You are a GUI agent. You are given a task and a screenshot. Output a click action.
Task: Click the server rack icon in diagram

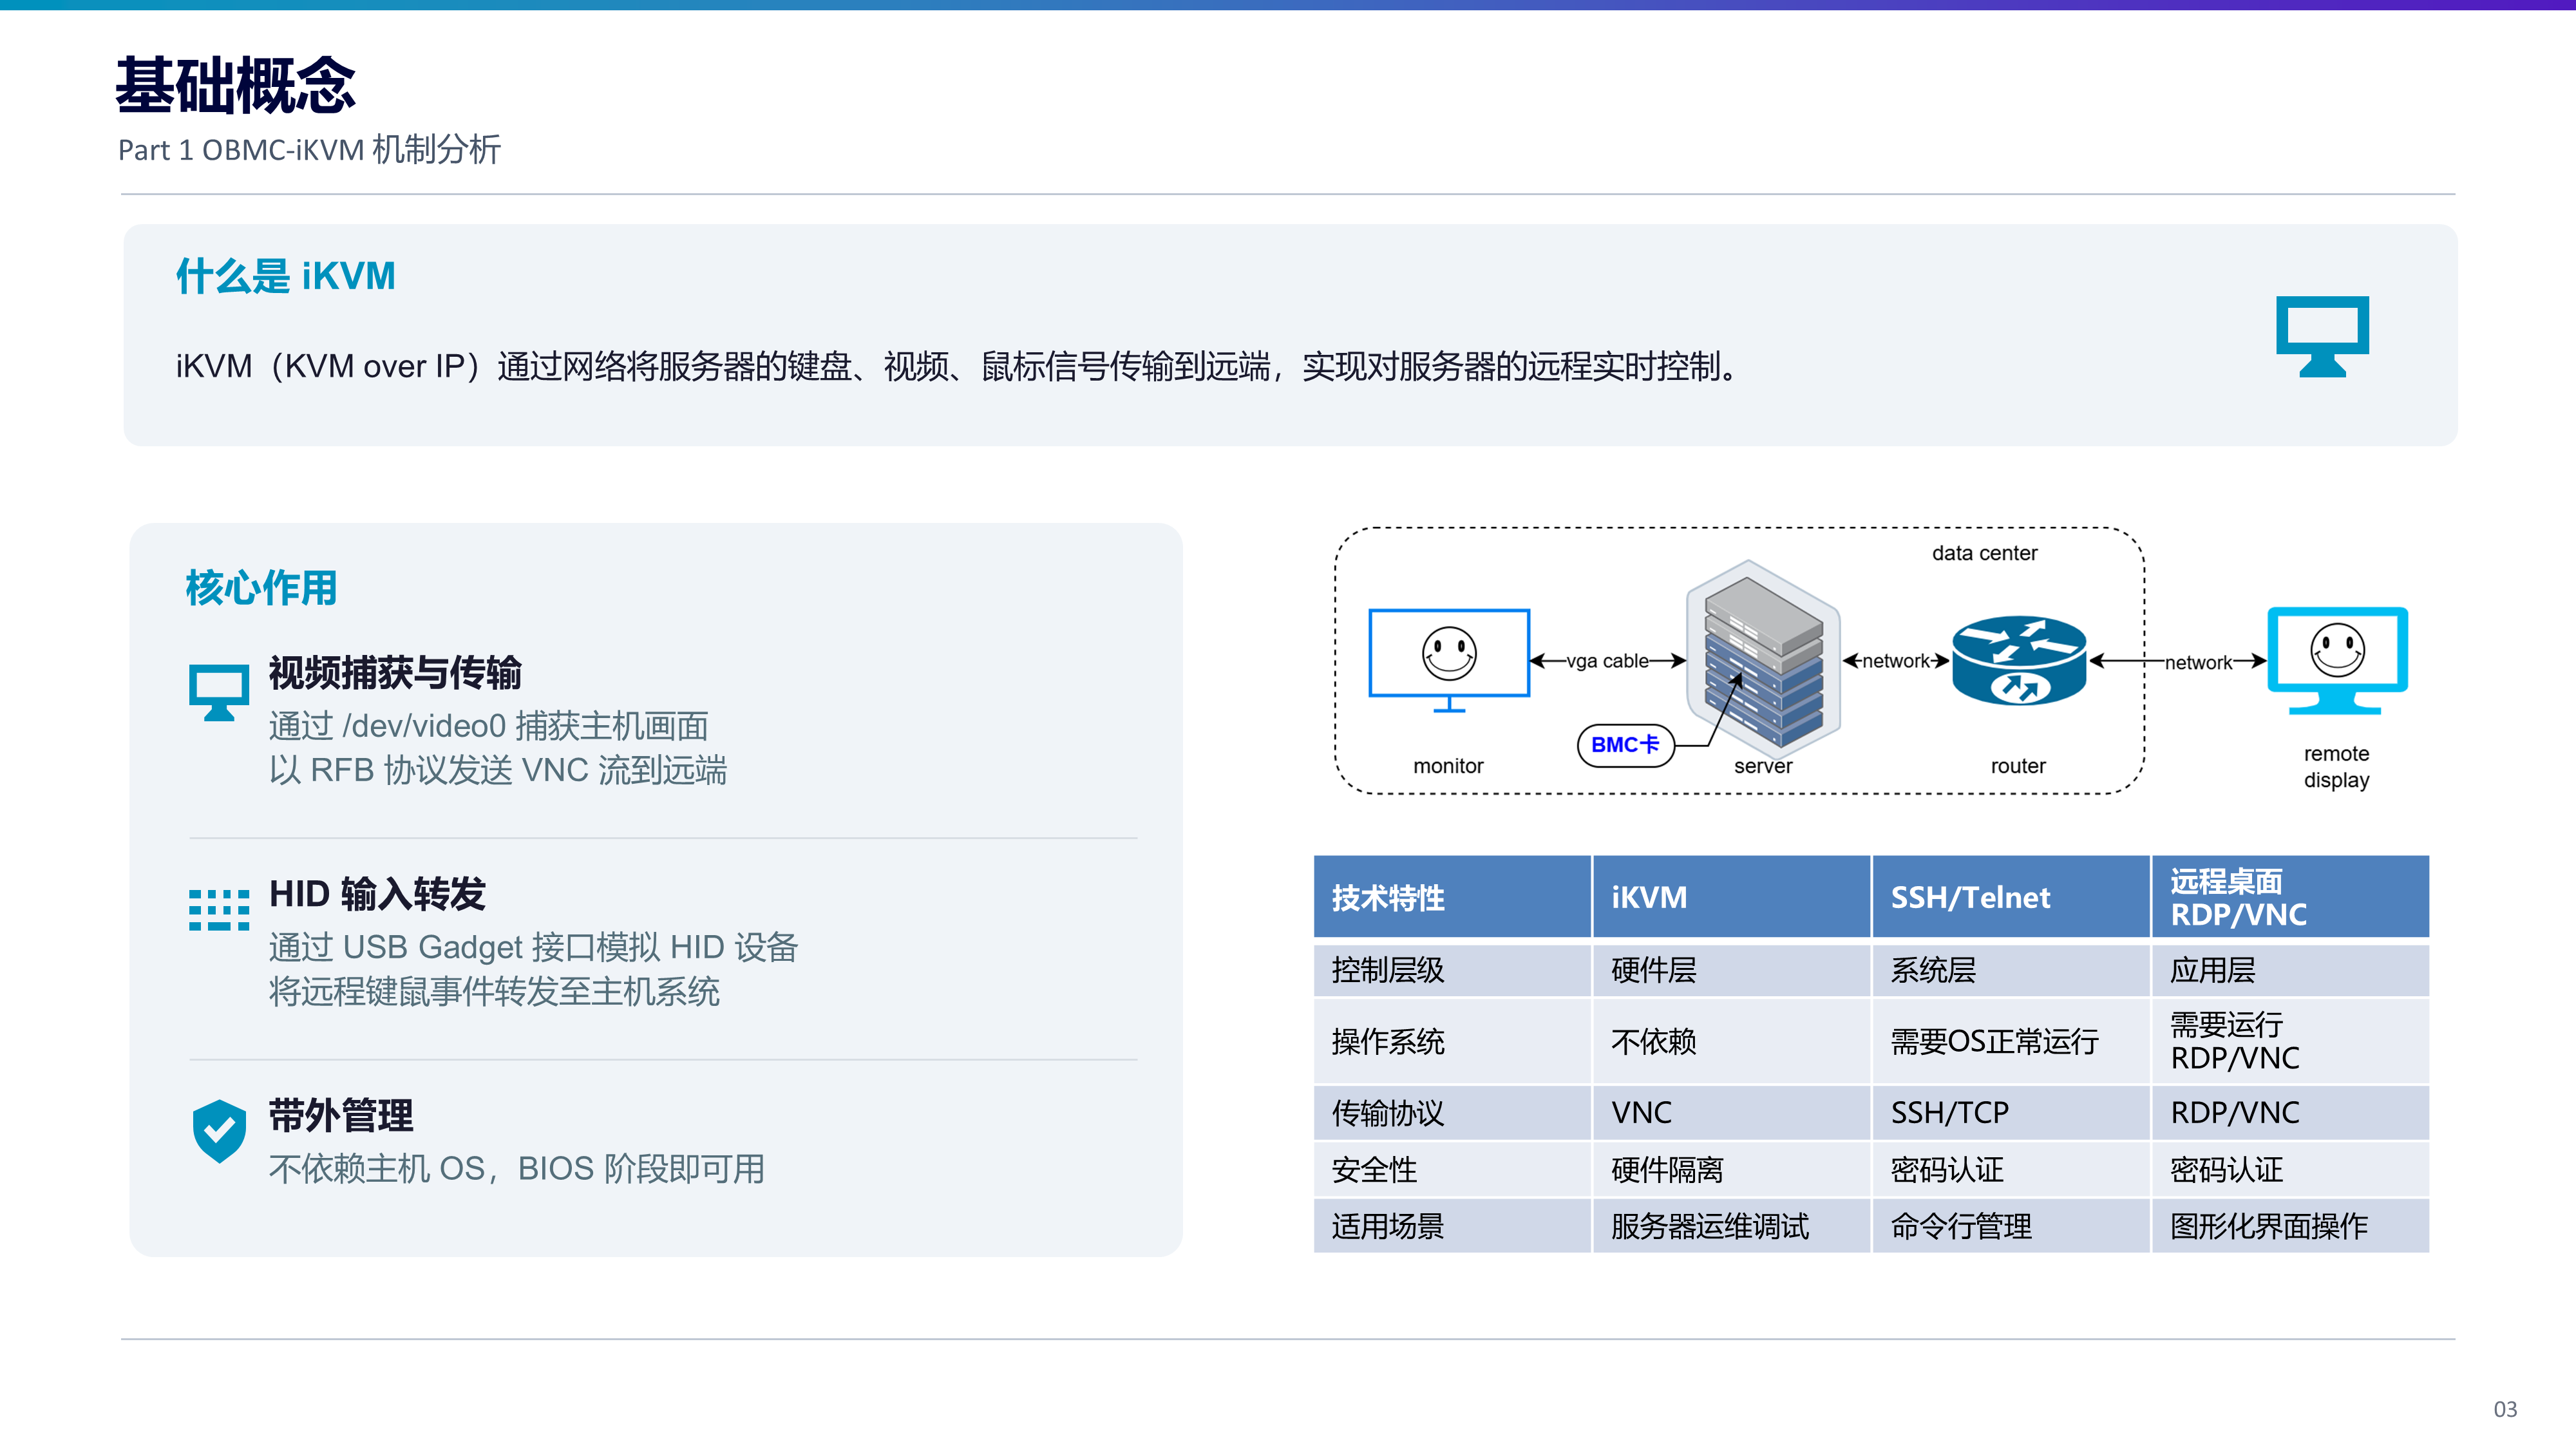coord(1764,656)
